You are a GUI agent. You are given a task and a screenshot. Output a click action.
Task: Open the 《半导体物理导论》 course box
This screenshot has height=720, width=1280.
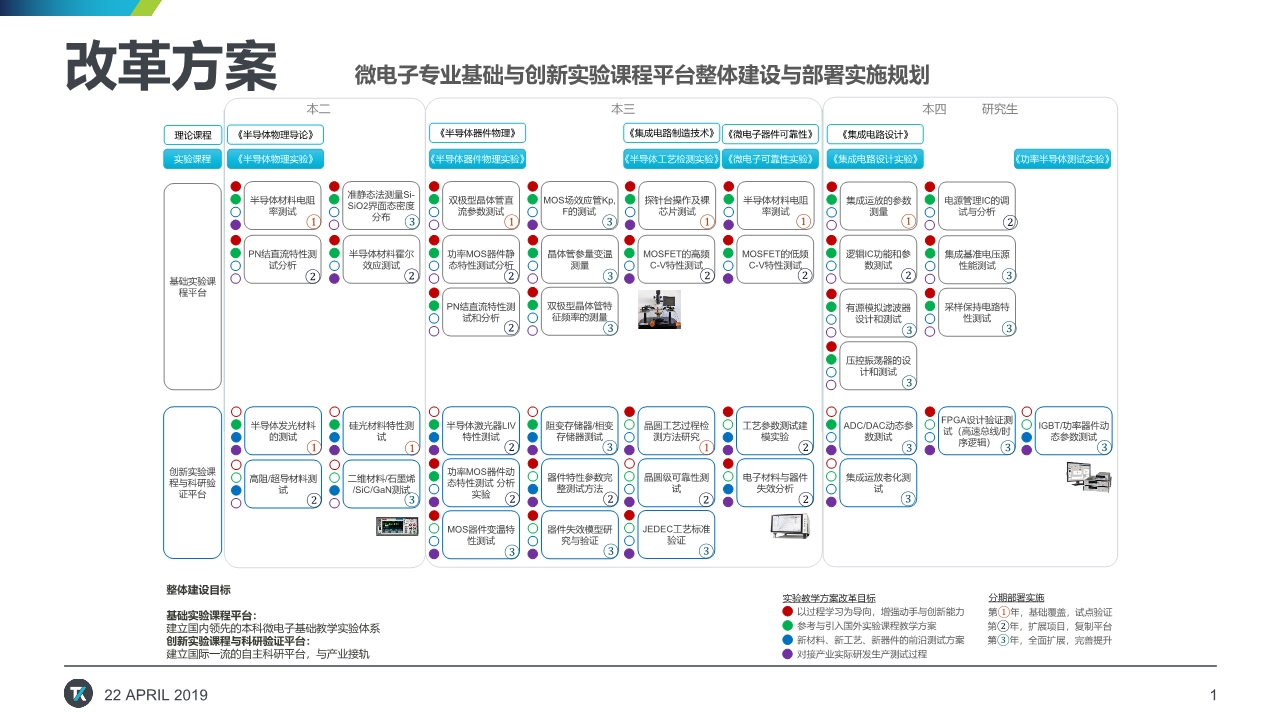pos(276,135)
